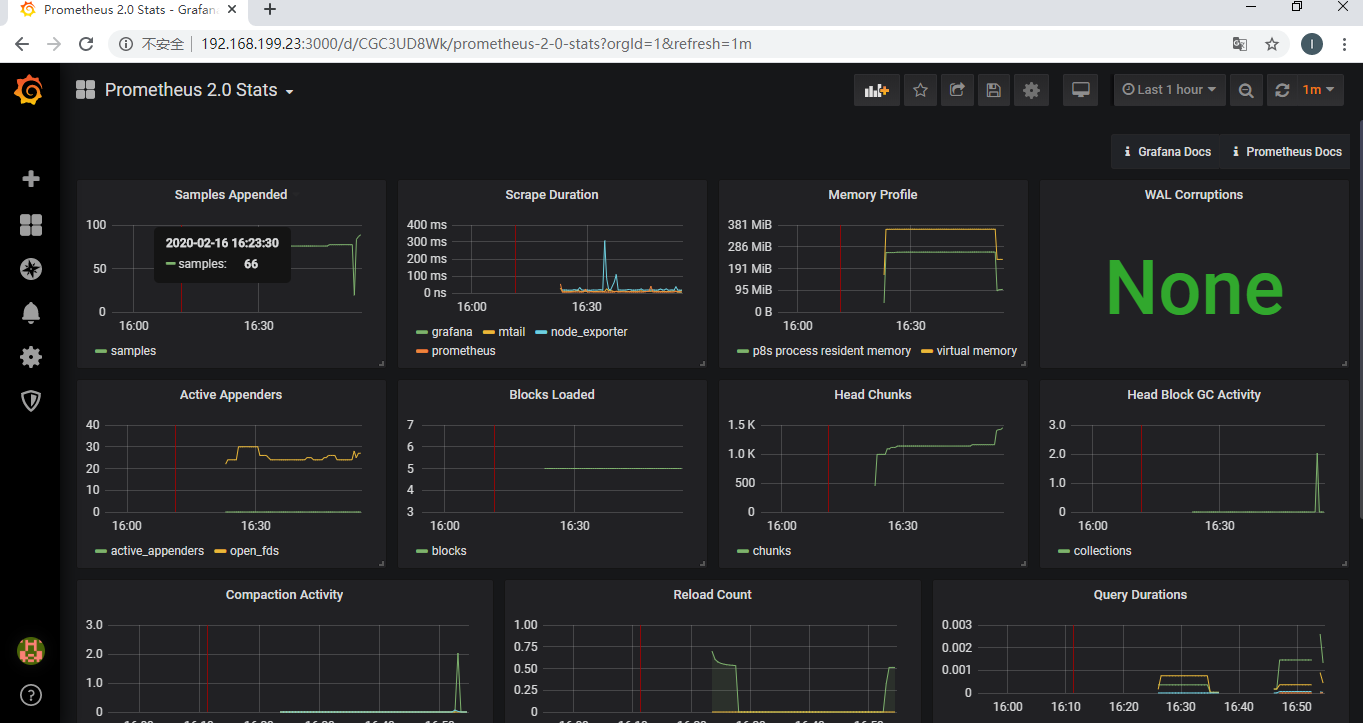
Task: Open the 1m refresh interval dropdown
Action: pos(1320,90)
